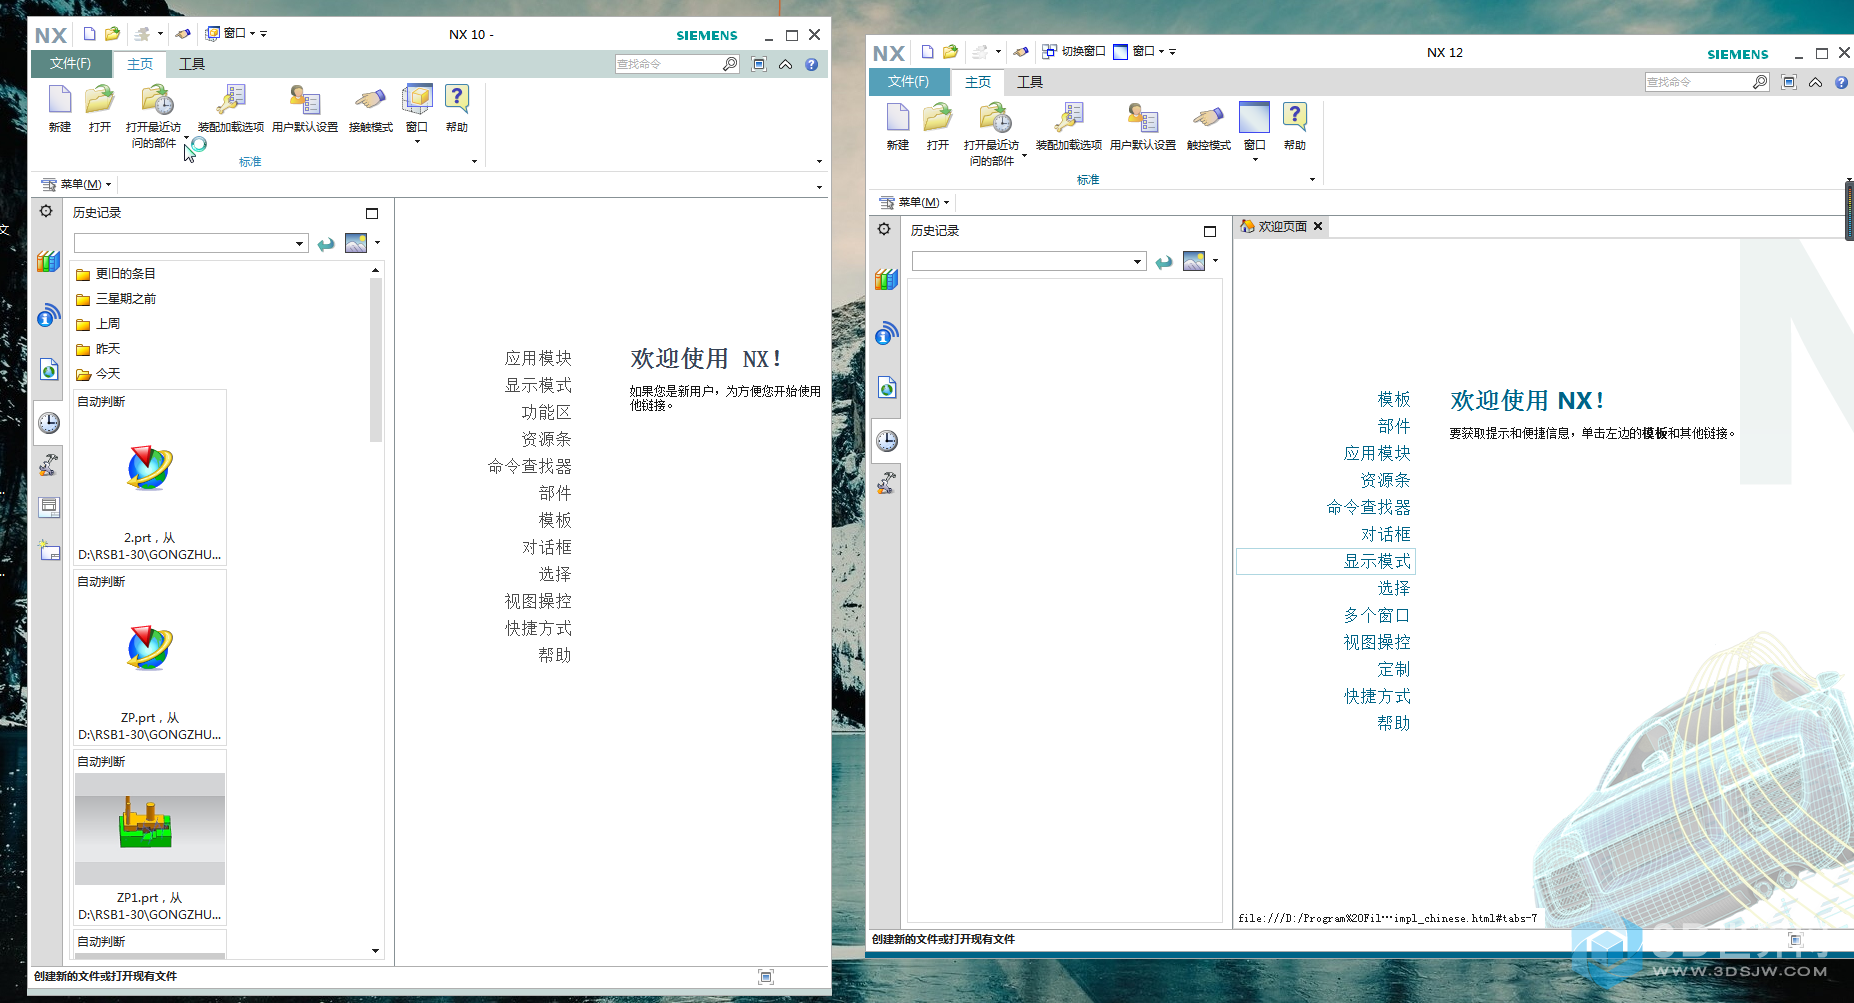This screenshot has height=1003, width=1854.
Task: Open Reuse Library books icon in NX 10
Action: coord(48,262)
